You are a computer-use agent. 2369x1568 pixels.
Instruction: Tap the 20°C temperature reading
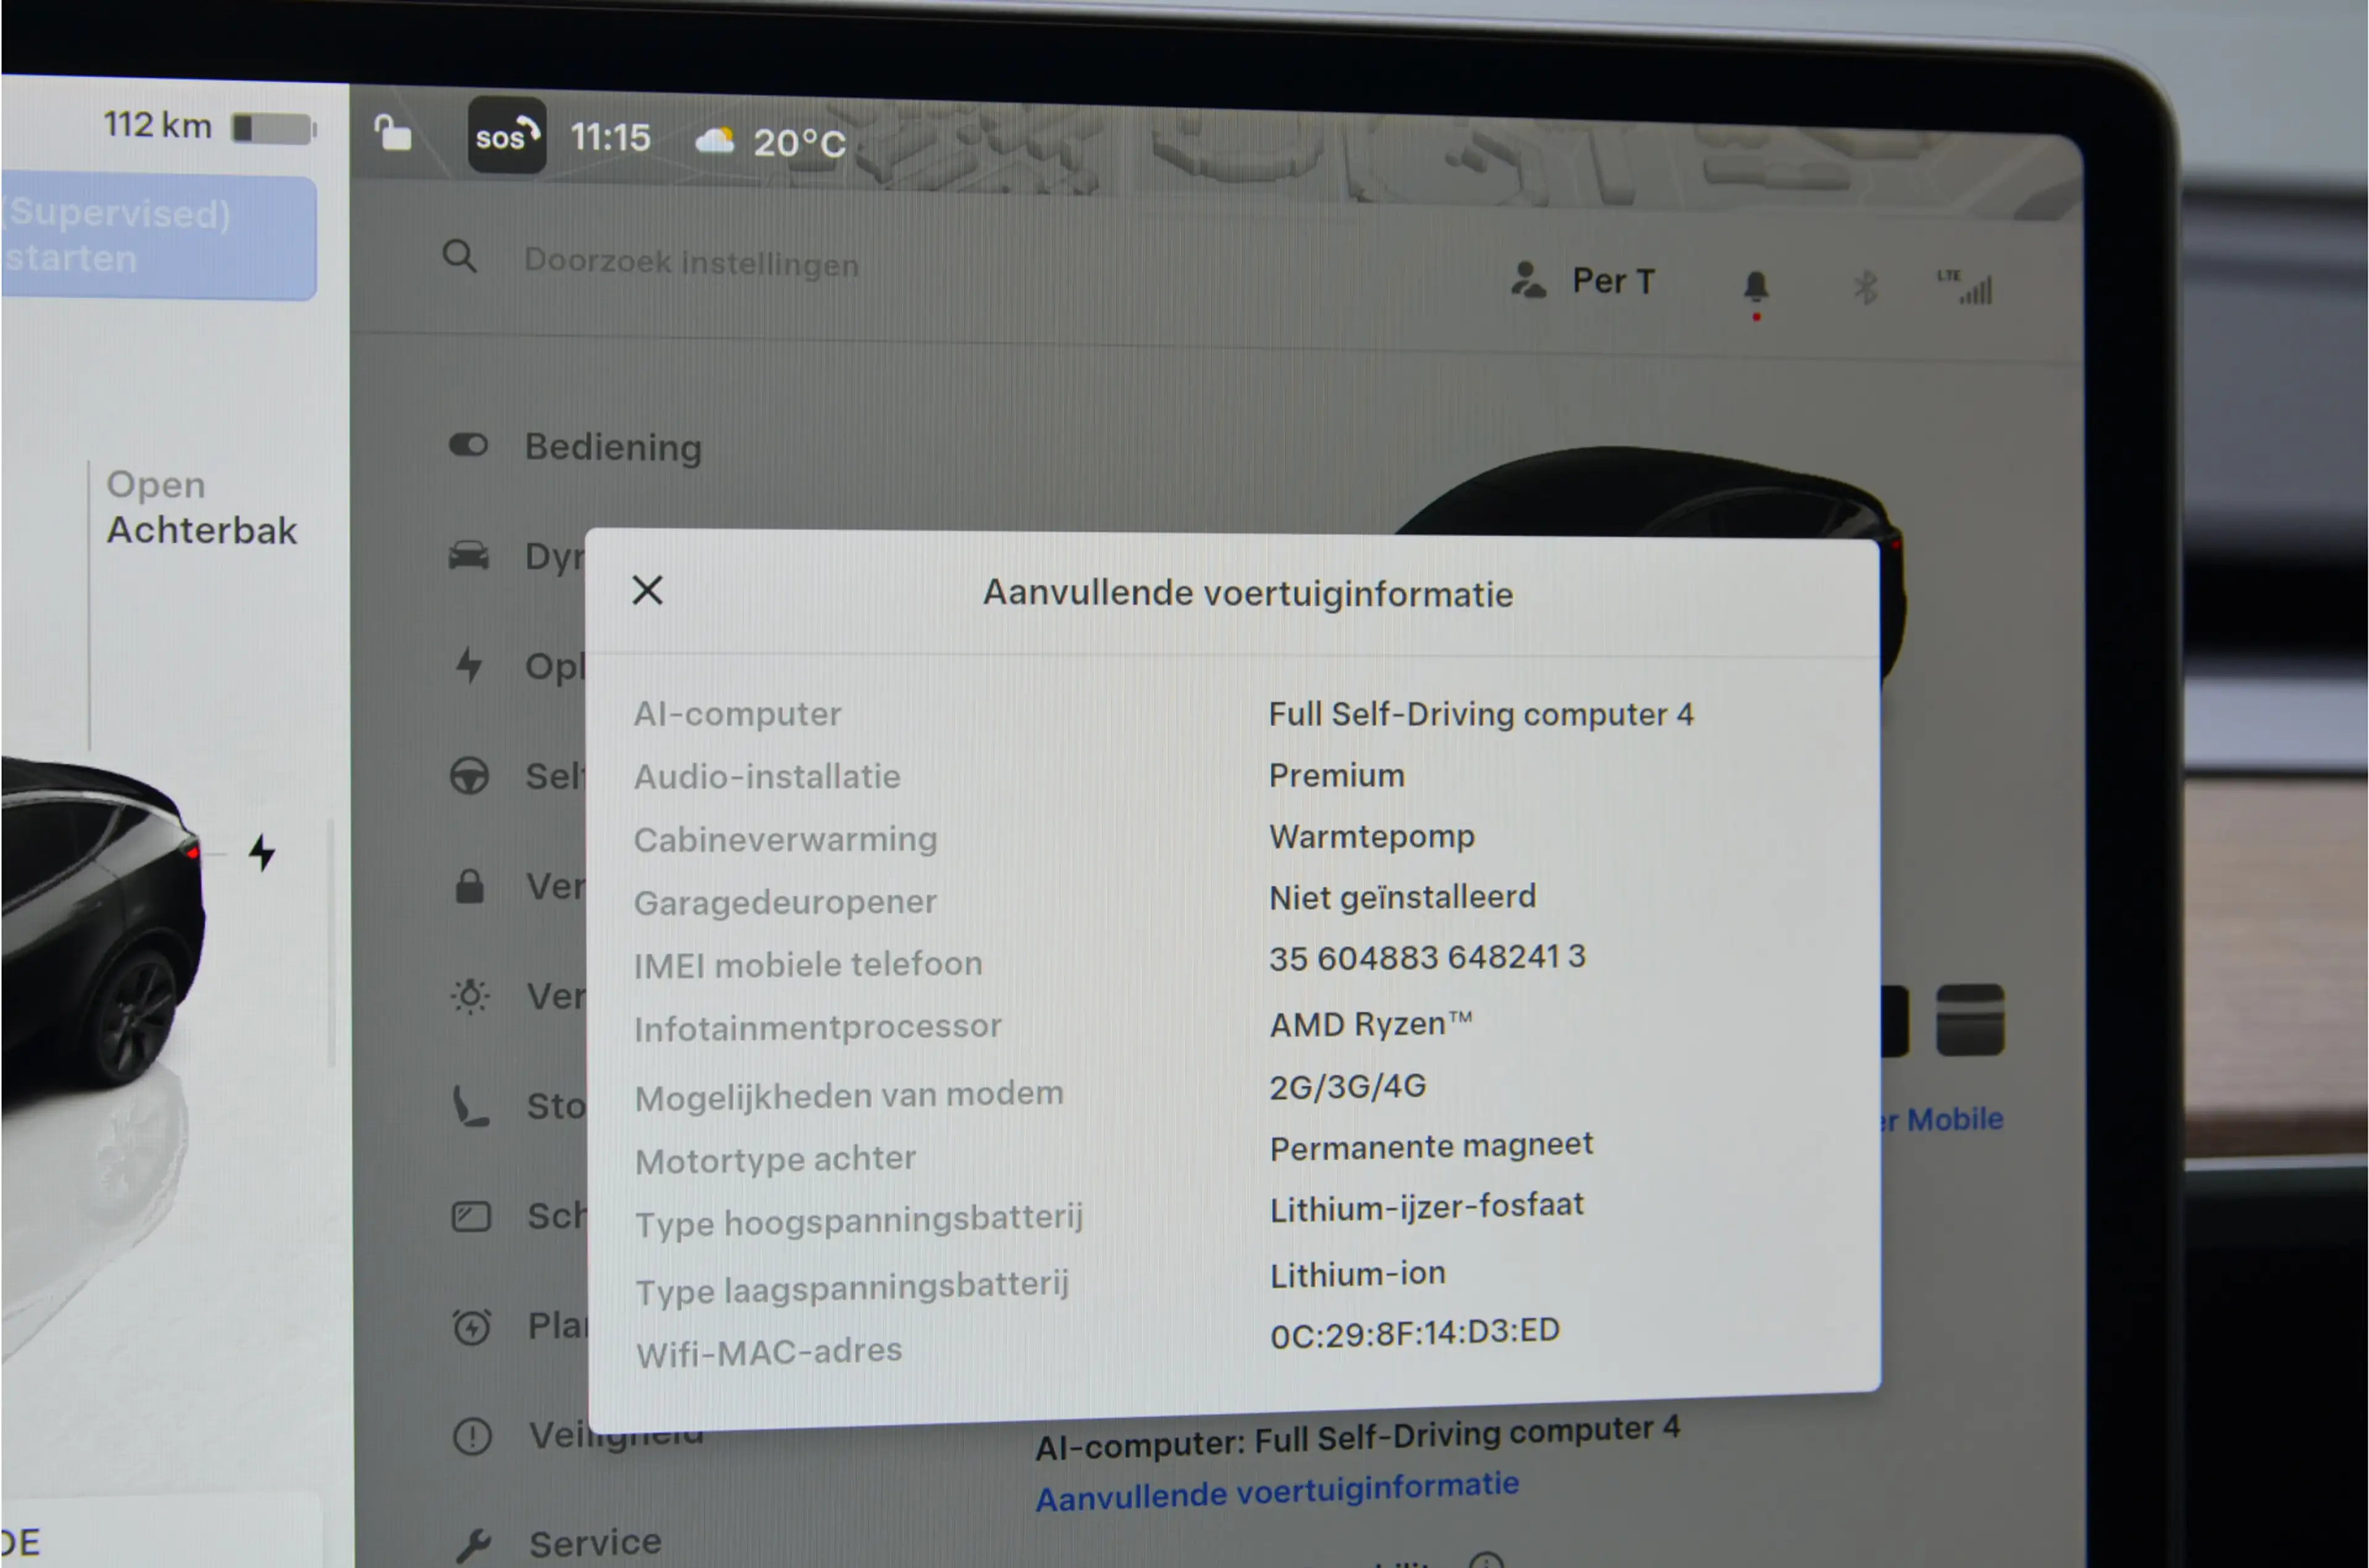click(x=799, y=143)
